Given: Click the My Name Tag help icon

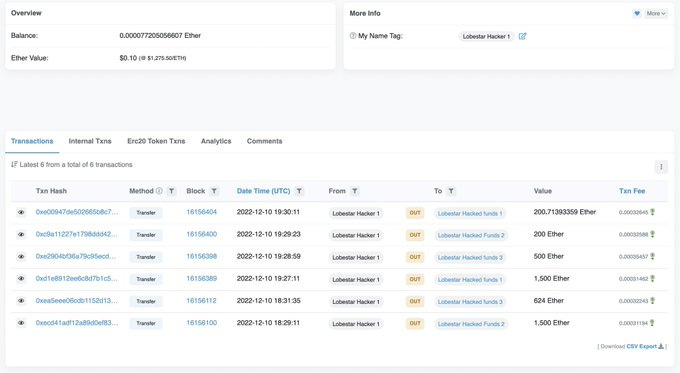Looking at the screenshot, I should coord(353,36).
